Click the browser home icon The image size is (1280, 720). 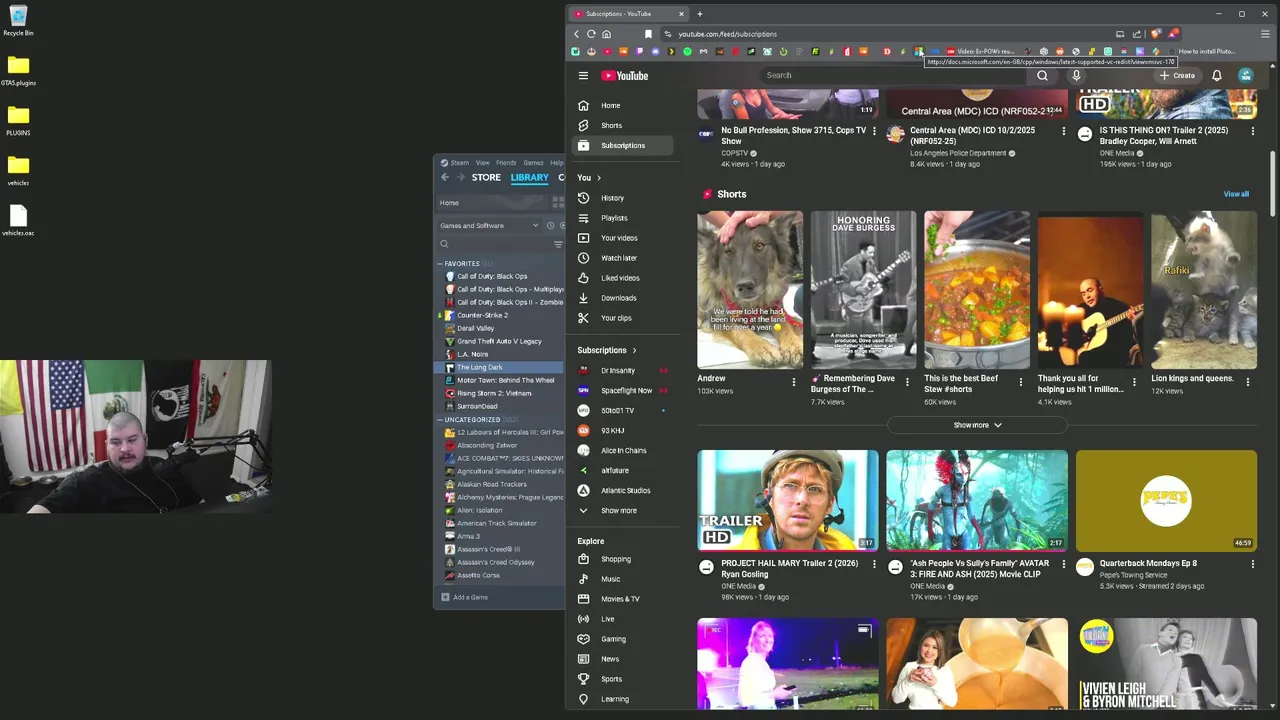(x=606, y=34)
